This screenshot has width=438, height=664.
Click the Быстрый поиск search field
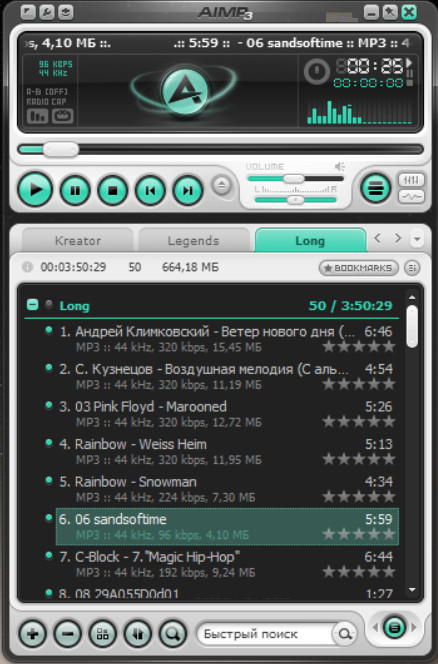(x=267, y=634)
